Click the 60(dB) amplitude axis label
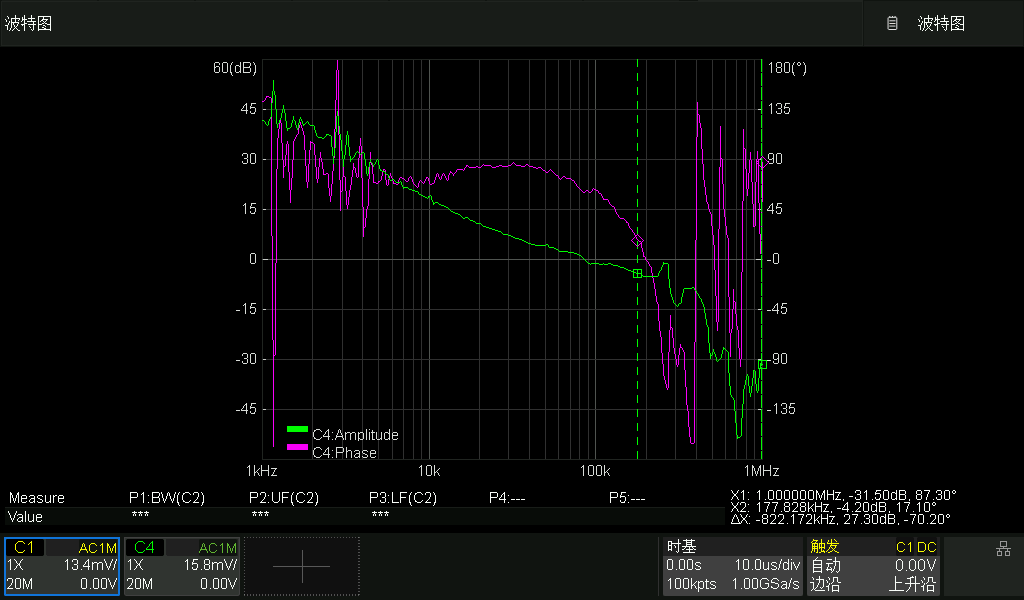This screenshot has width=1024, height=600. 234,68
